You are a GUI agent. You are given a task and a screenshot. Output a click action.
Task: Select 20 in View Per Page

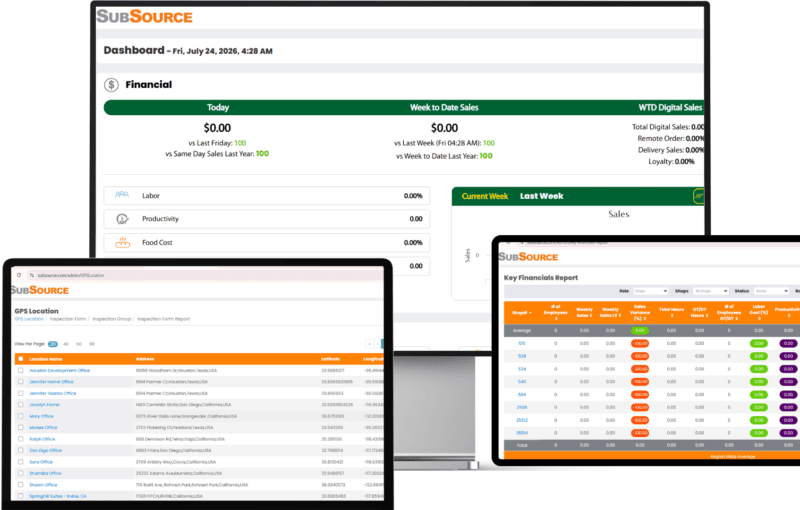tap(53, 344)
